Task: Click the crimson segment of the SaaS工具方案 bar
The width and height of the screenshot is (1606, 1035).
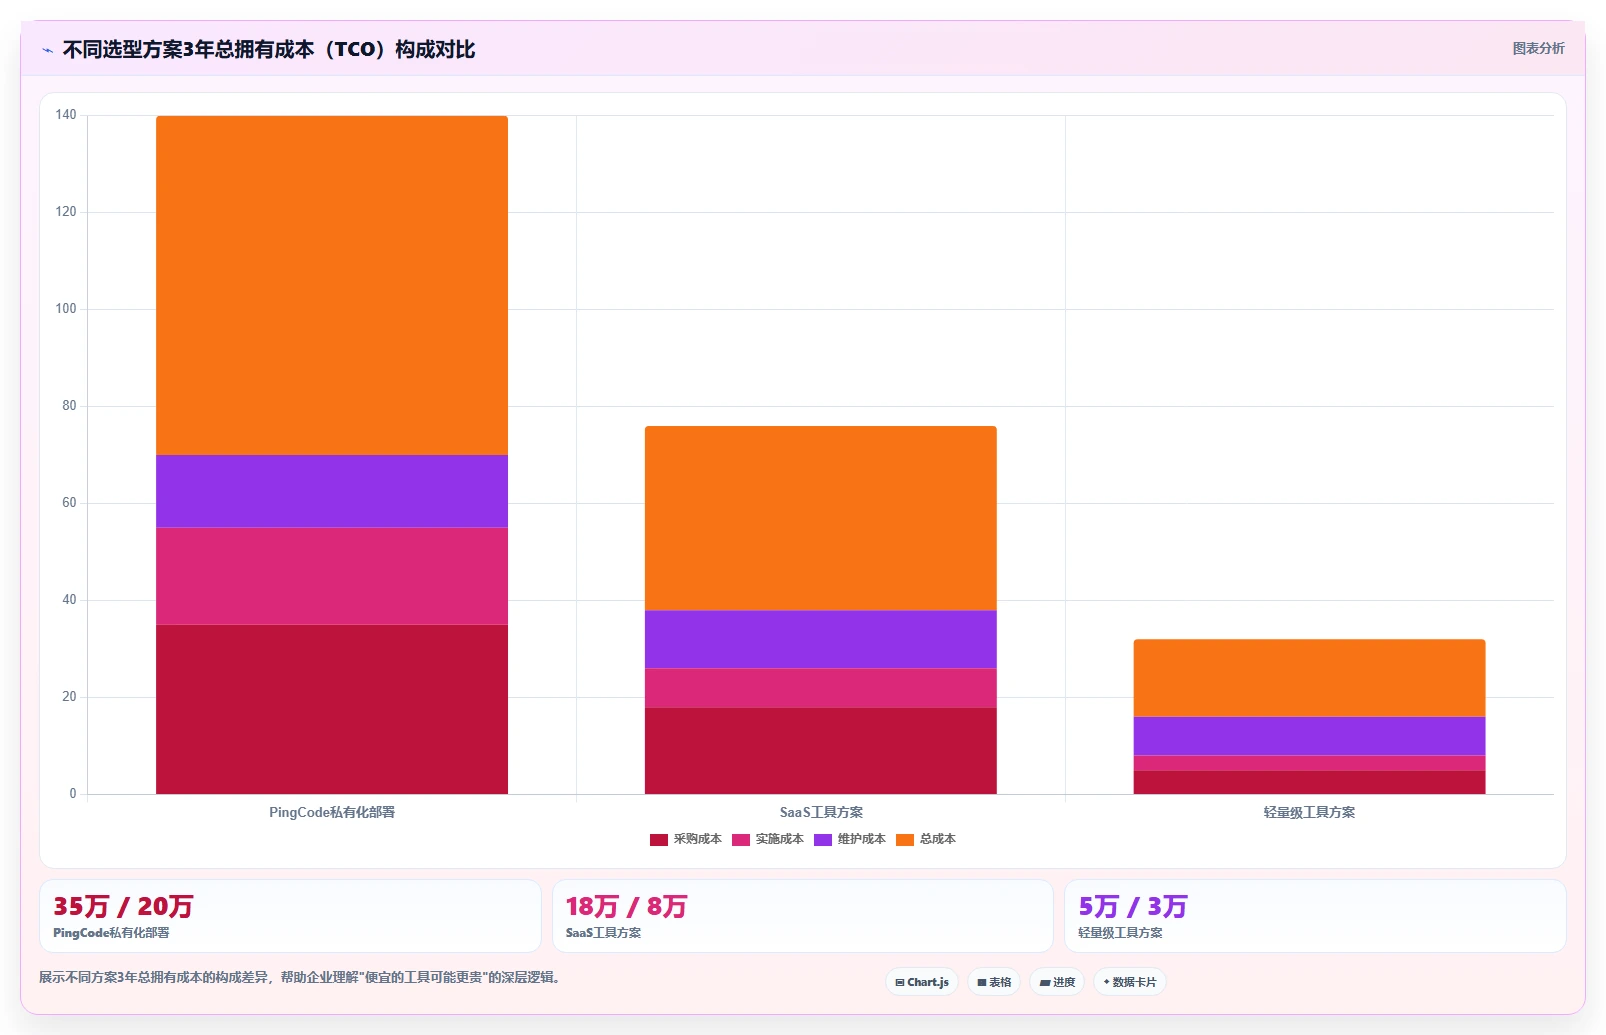Action: [x=821, y=751]
